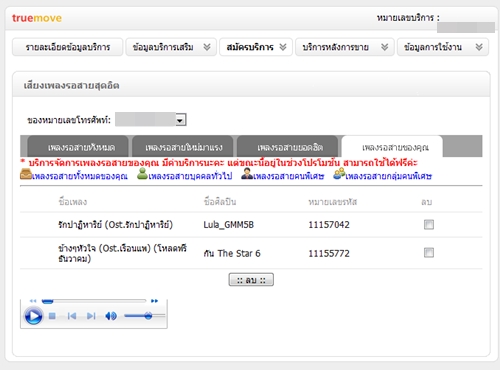Open เพลงรอสายบุคคลทั่วไป link

(x=190, y=176)
